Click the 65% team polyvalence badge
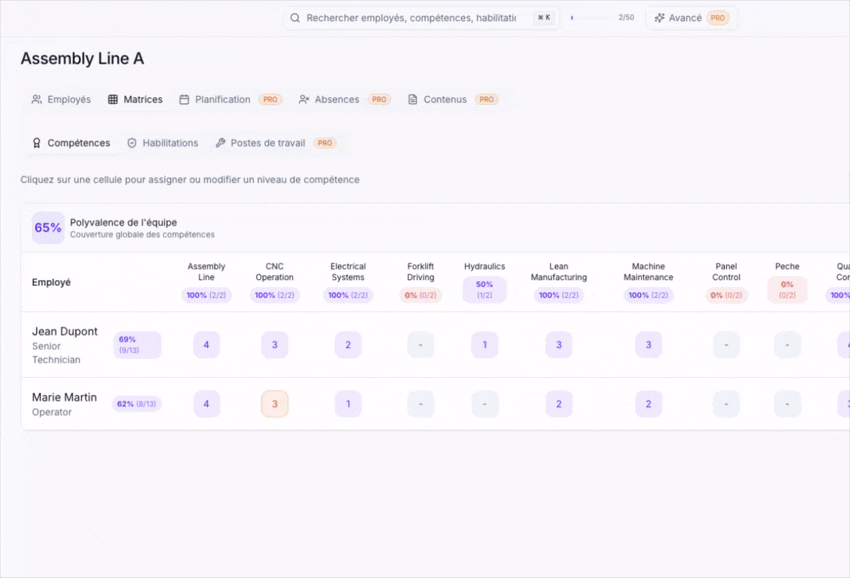 (x=48, y=228)
